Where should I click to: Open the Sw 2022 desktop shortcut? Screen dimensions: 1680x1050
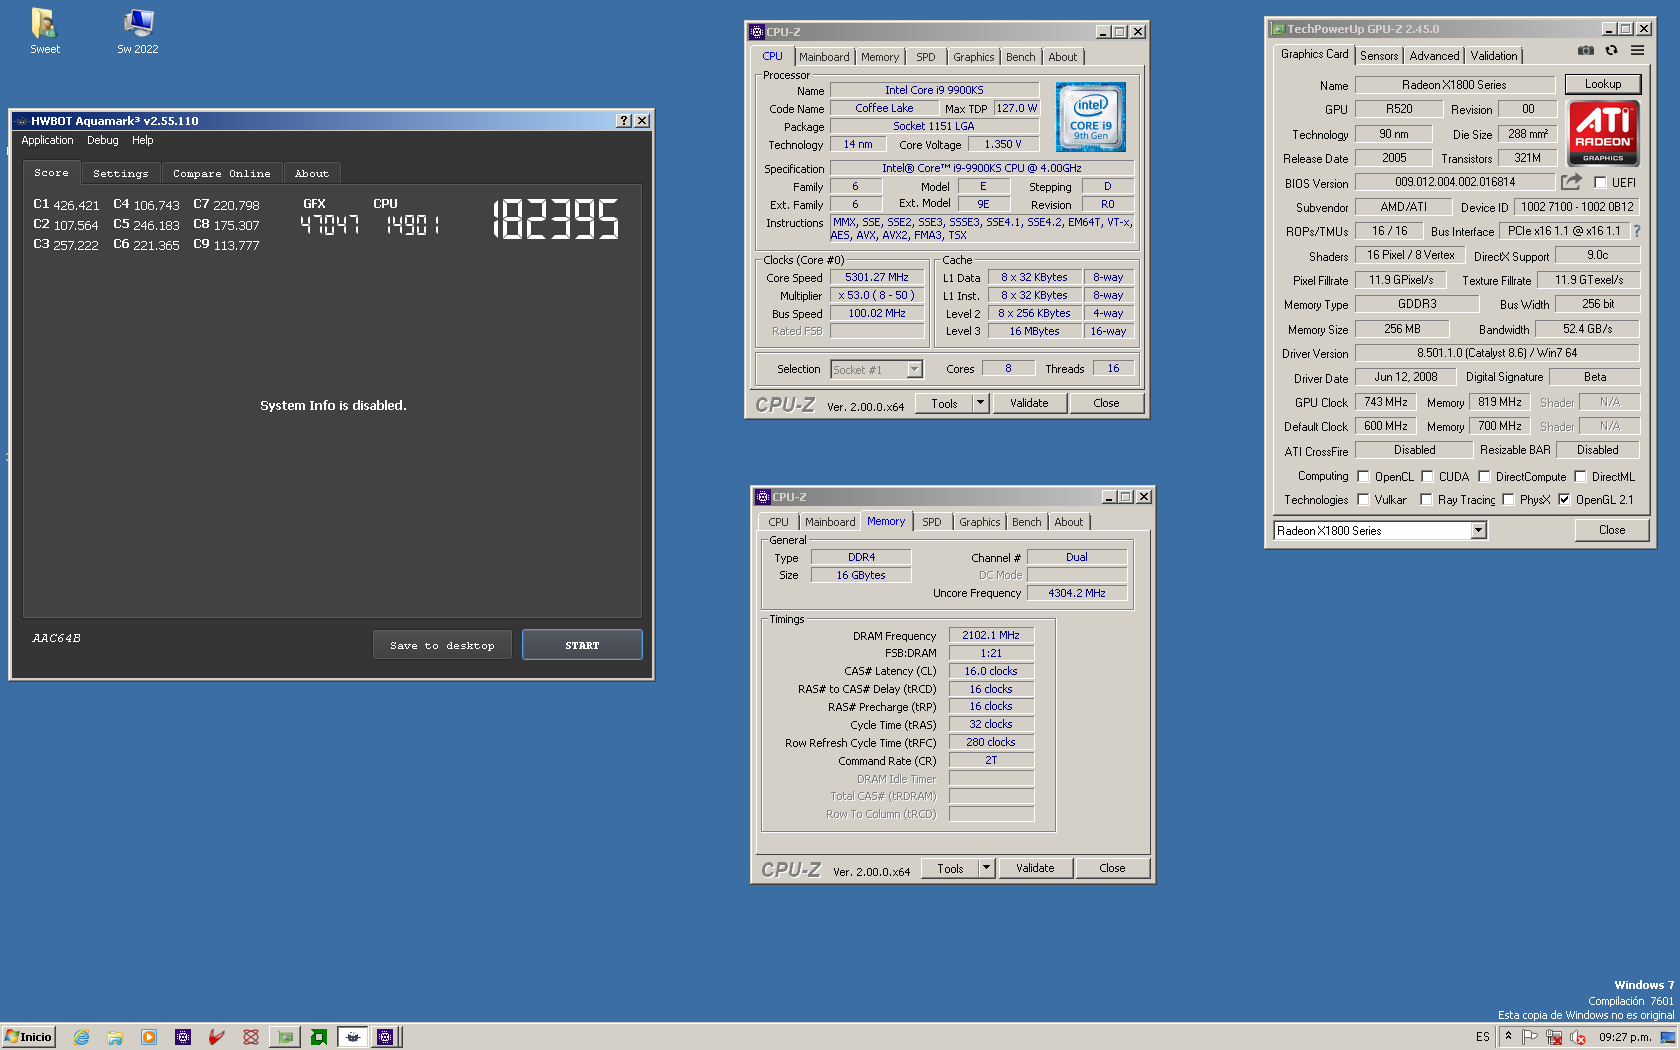coord(138,31)
